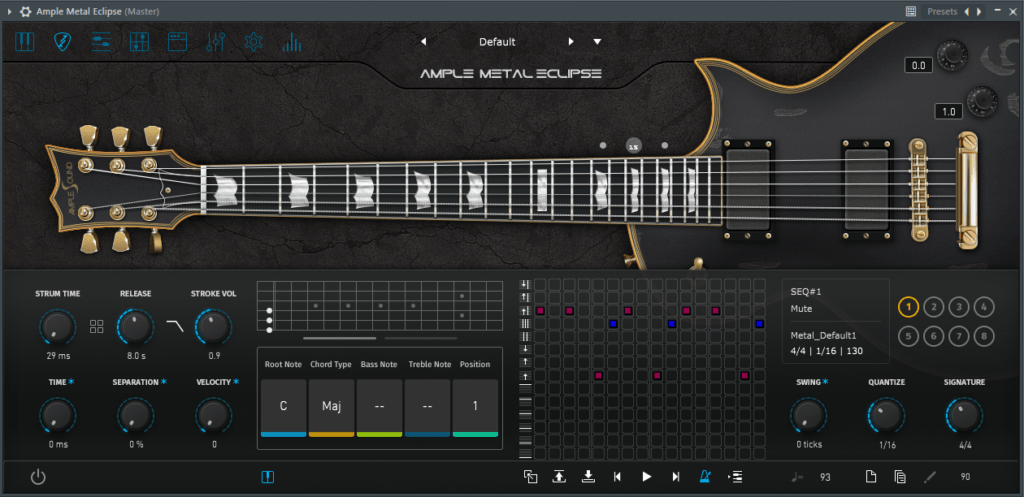Image resolution: width=1024 pixels, height=497 pixels.
Task: Click the SEQ#1 label
Action: tap(806, 292)
